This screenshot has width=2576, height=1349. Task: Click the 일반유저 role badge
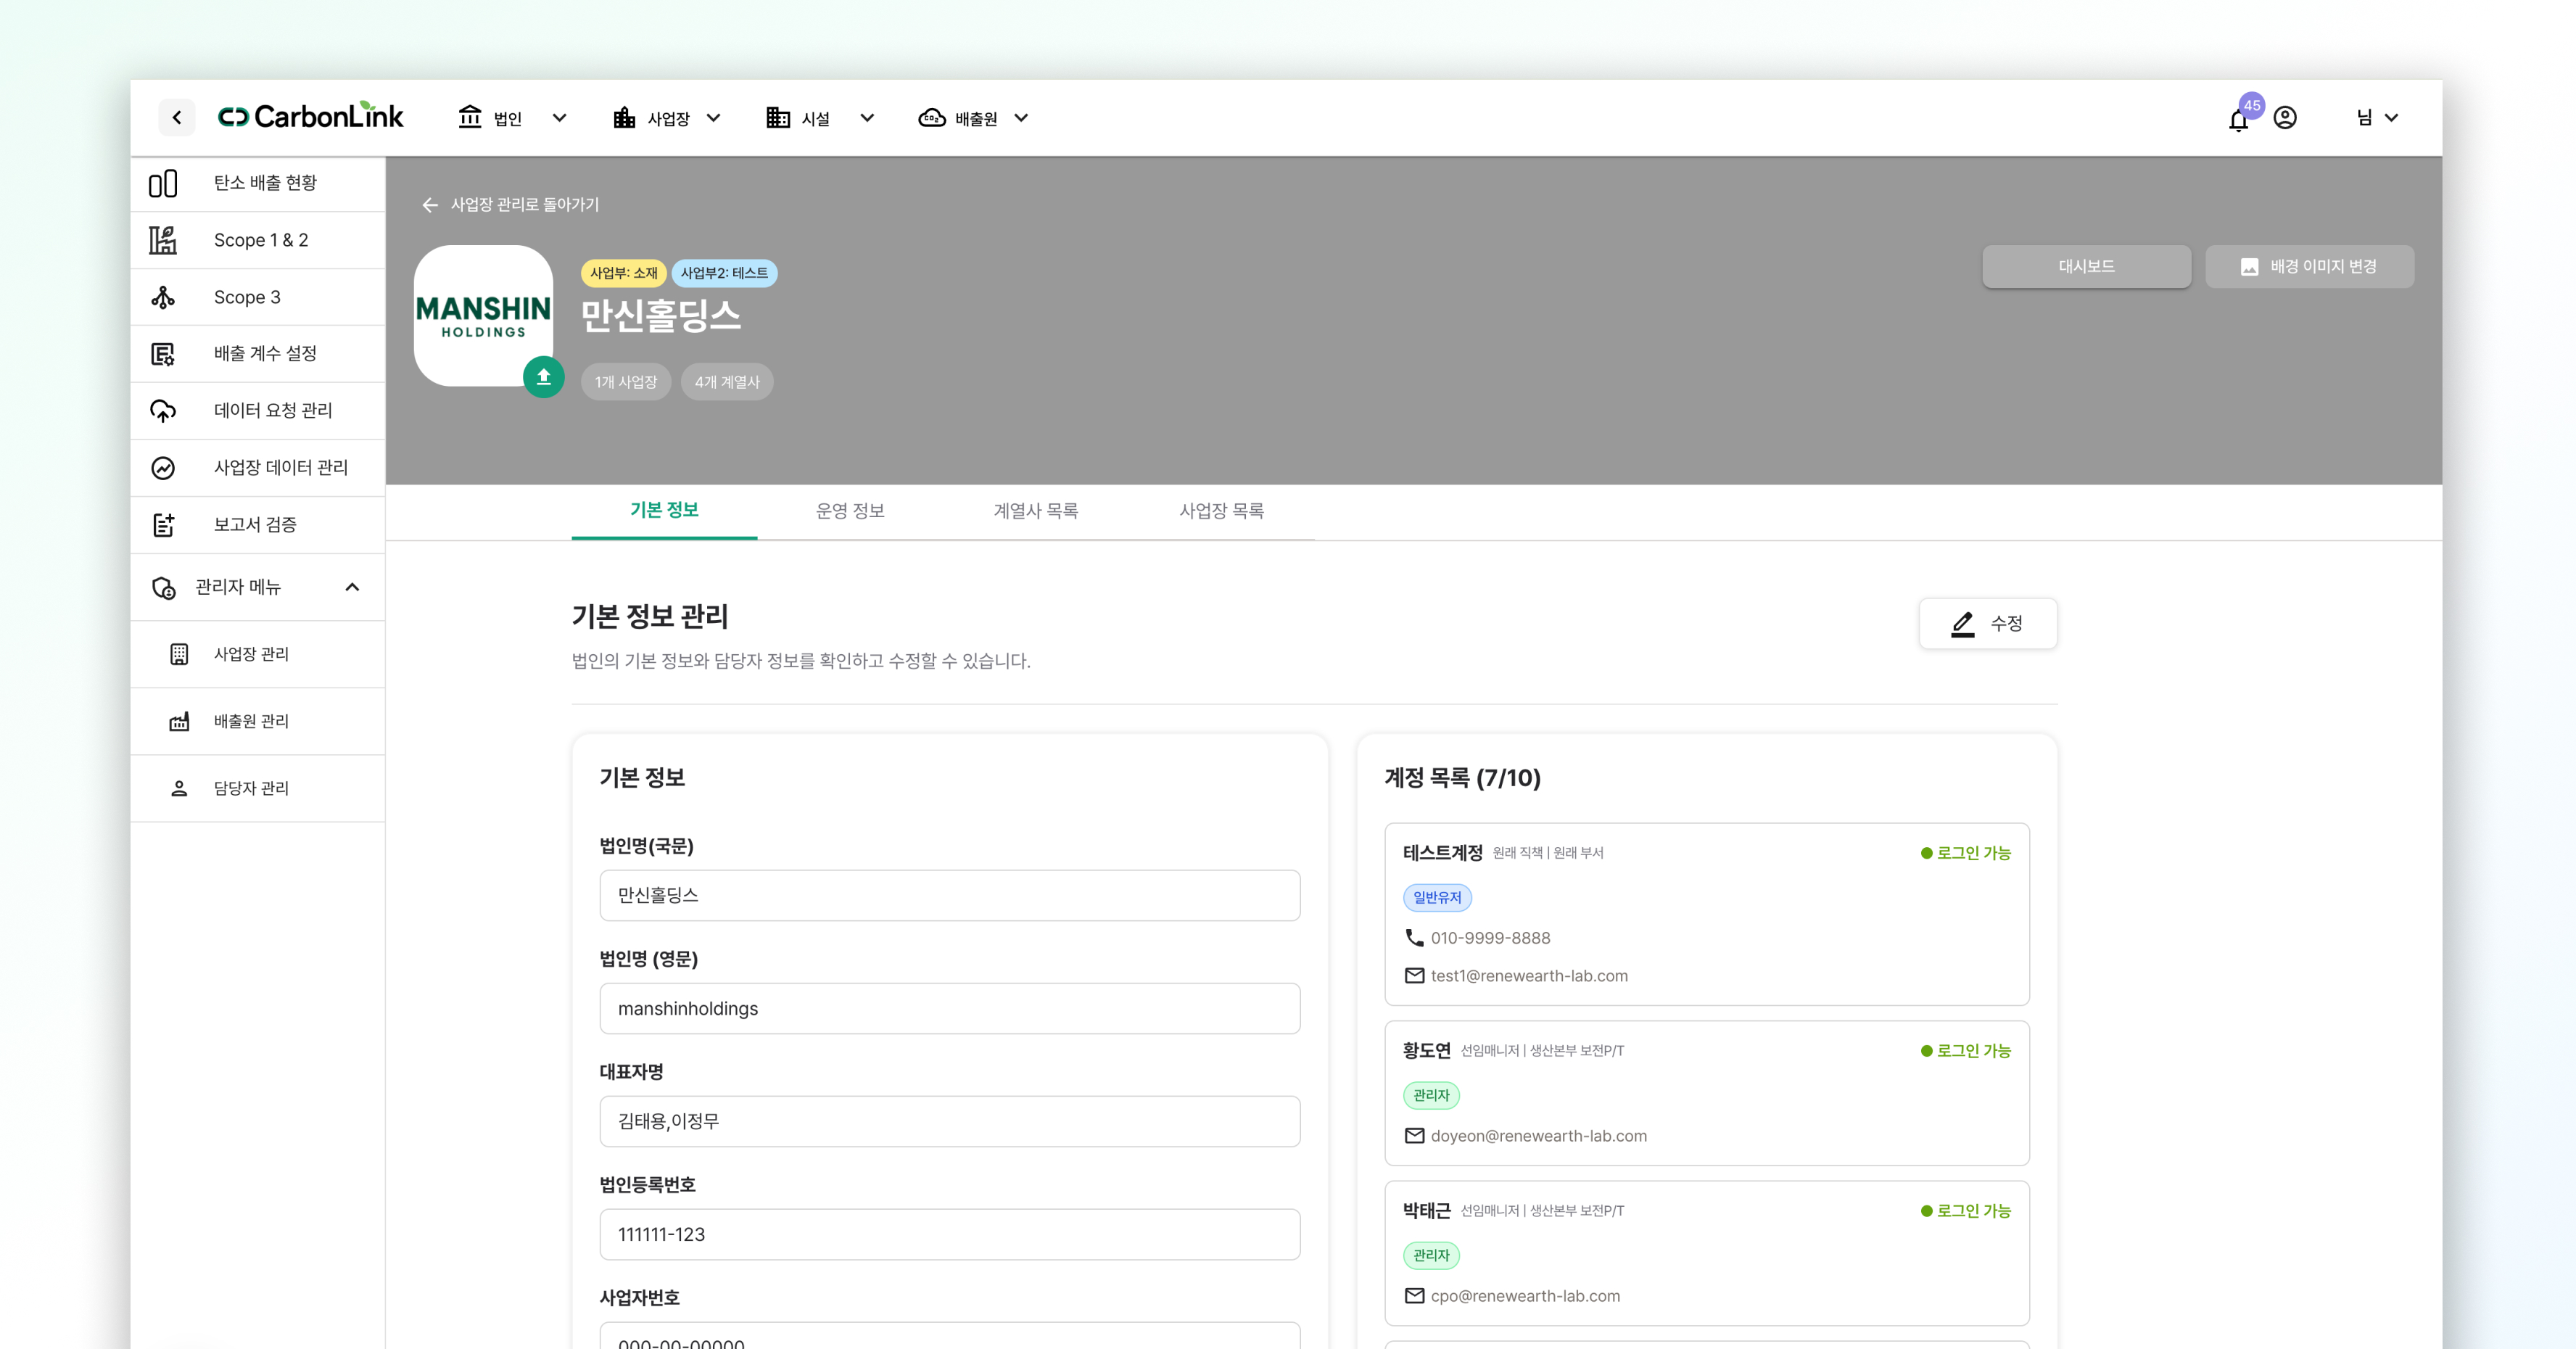(1437, 897)
